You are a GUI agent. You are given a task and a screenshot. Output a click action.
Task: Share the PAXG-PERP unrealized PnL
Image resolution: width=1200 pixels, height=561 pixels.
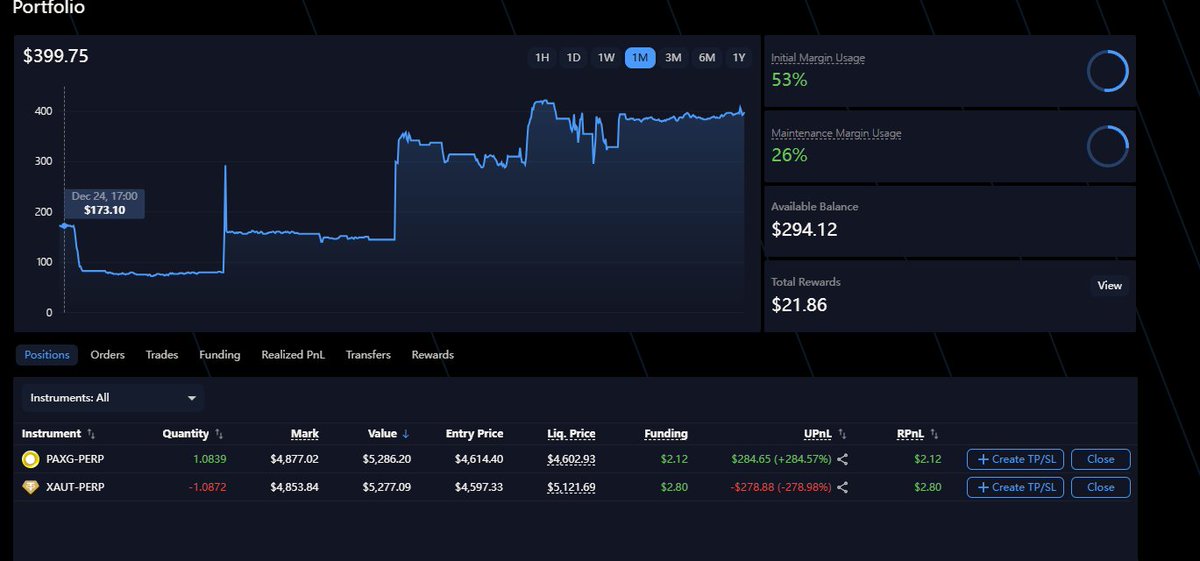point(842,460)
